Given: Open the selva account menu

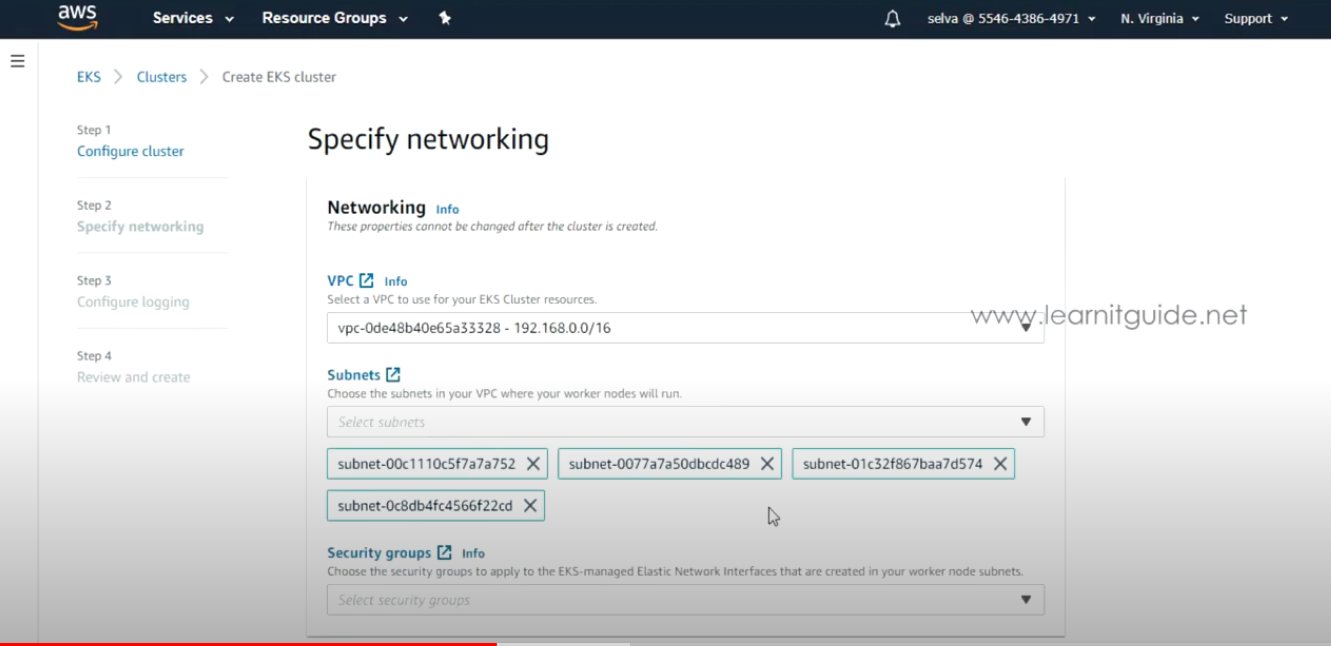Looking at the screenshot, I should point(1012,19).
